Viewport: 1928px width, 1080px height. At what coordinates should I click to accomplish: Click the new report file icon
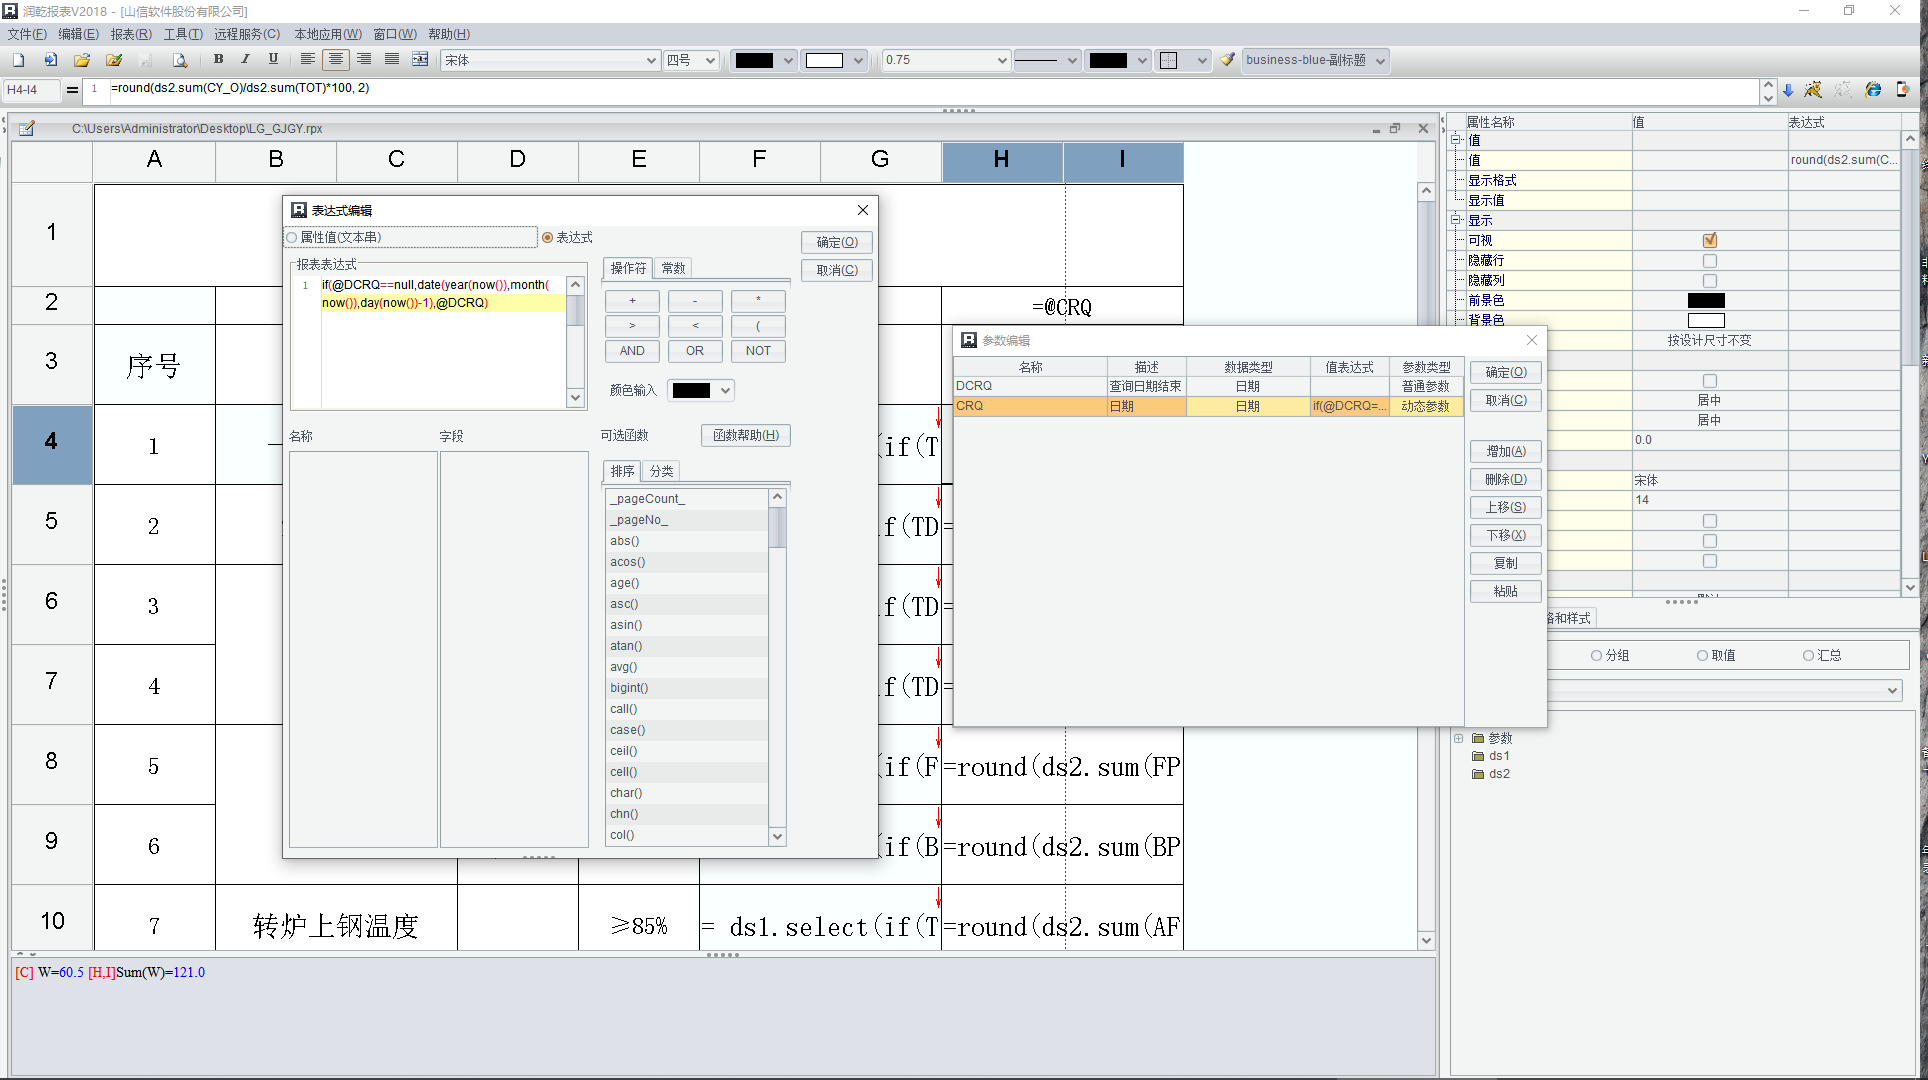[19, 60]
